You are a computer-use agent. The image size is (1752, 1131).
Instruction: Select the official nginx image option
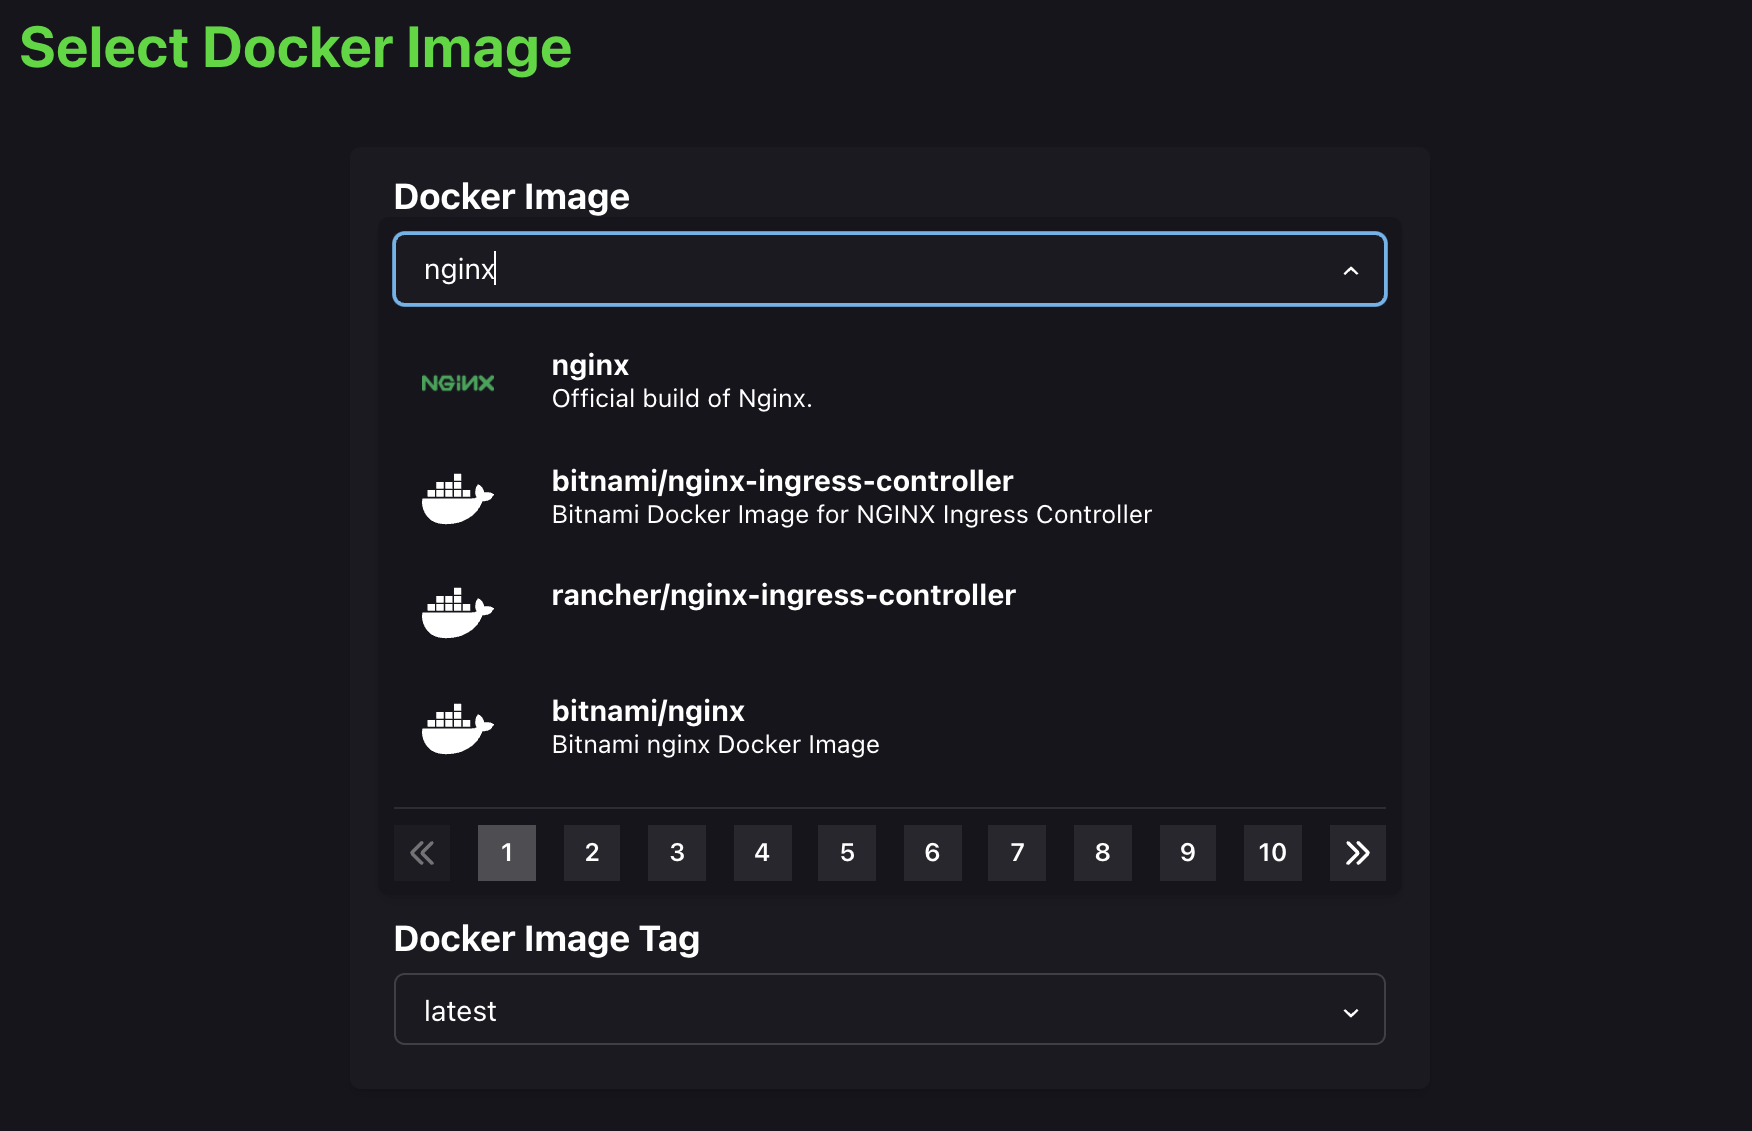(682, 382)
